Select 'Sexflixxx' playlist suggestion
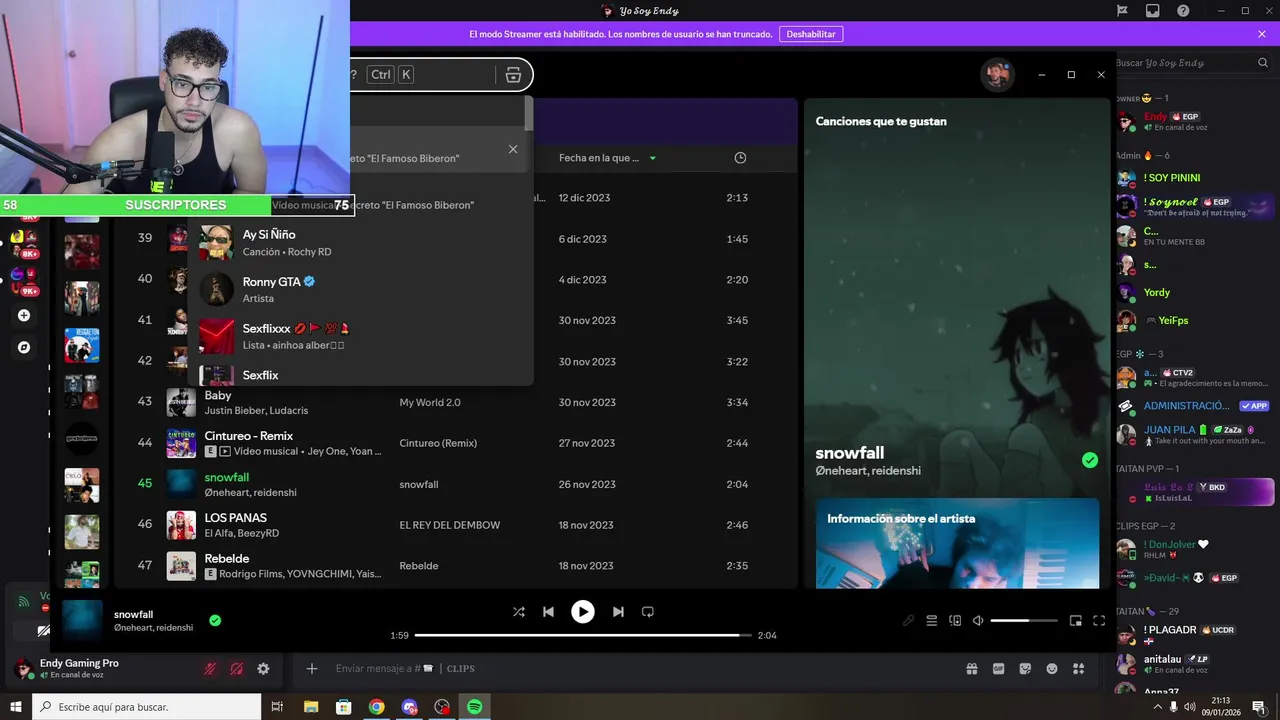The height and width of the screenshot is (720, 1280). pos(360,336)
